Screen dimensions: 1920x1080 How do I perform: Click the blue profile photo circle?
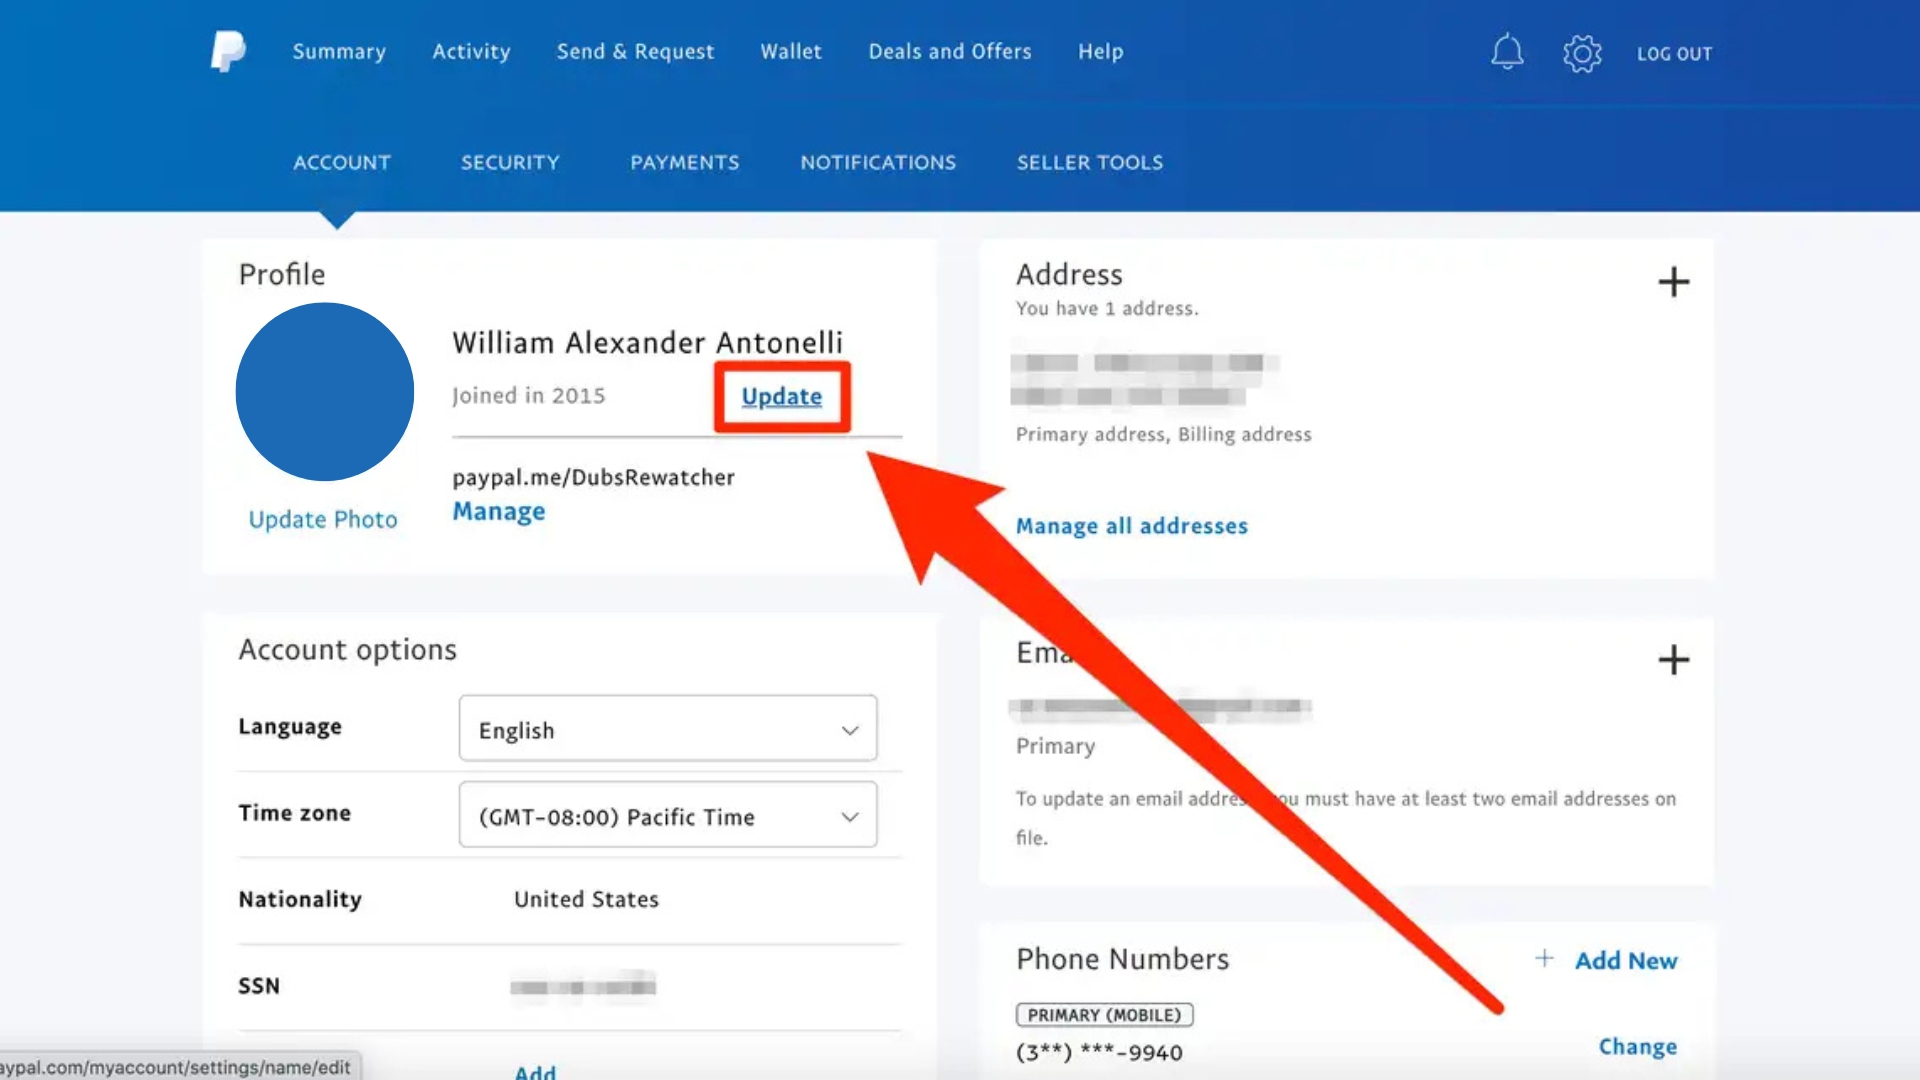pos(324,392)
